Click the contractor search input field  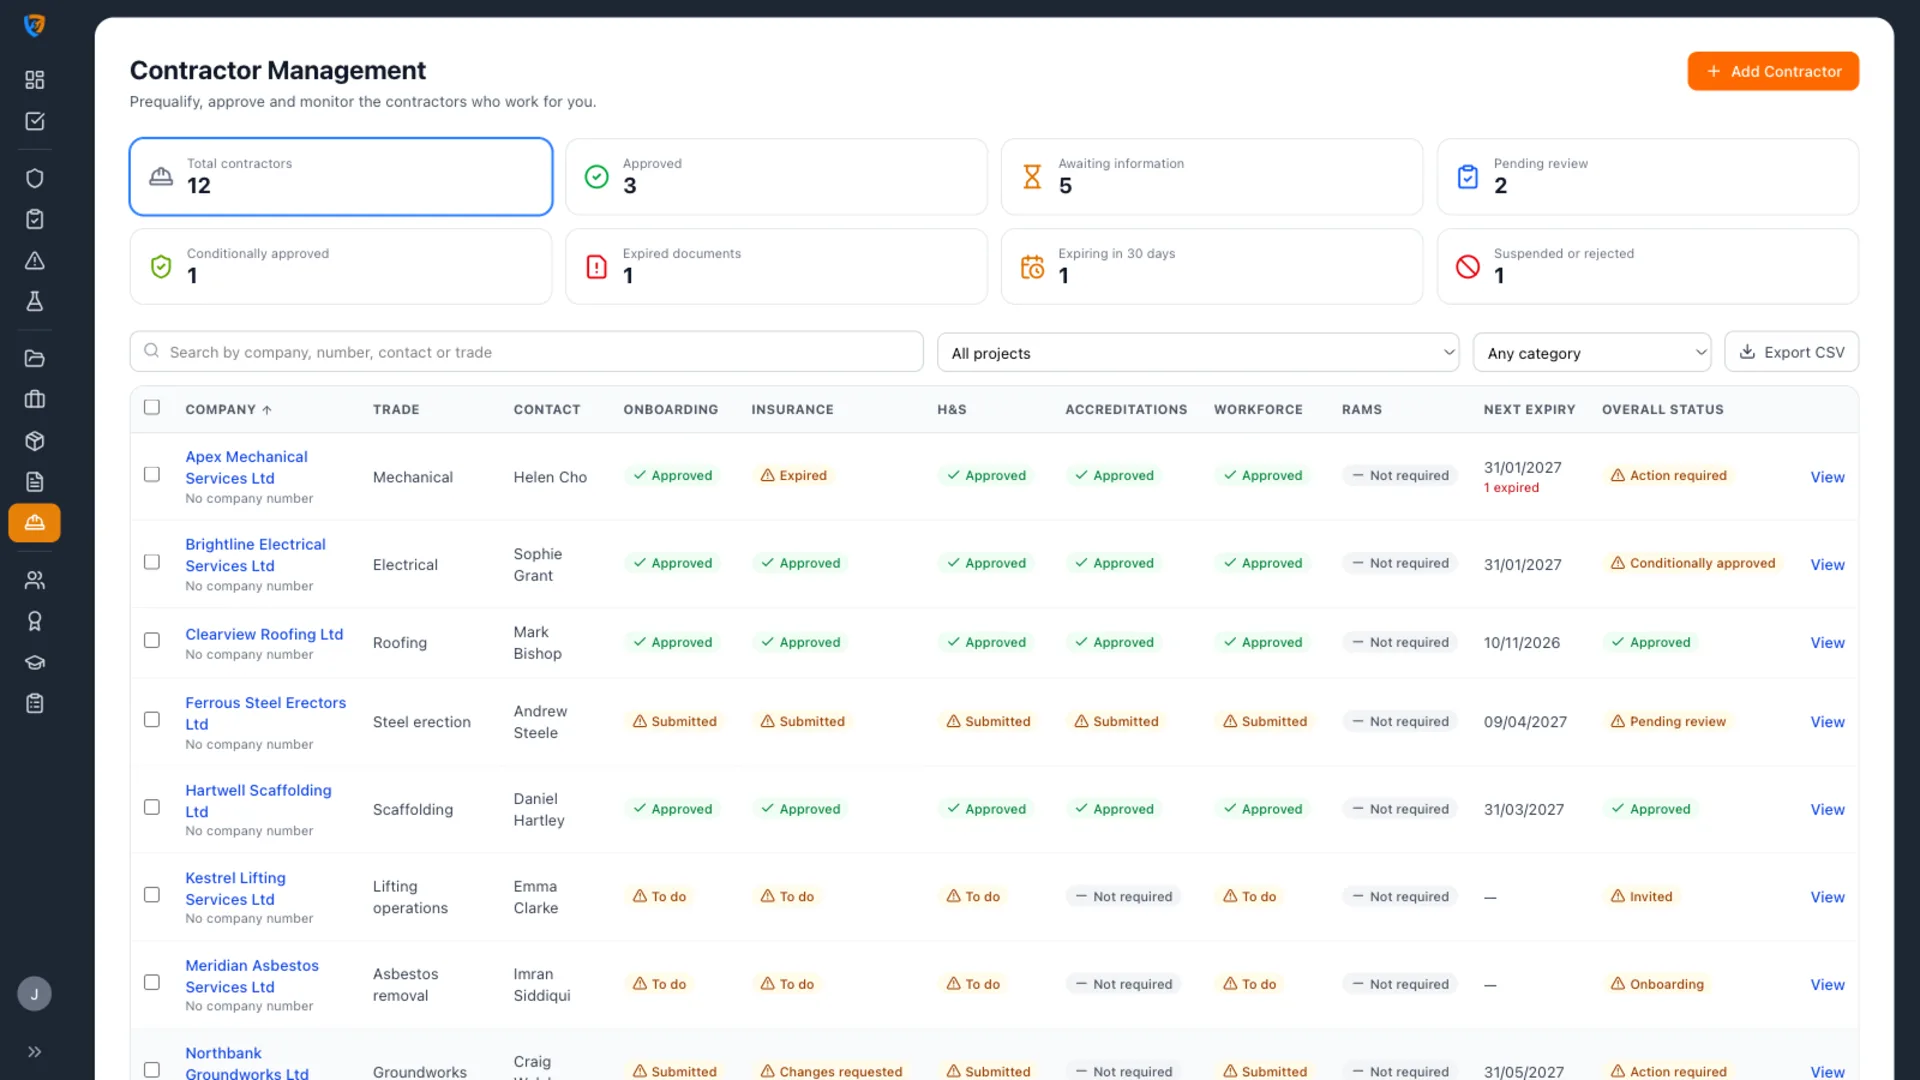[x=527, y=352]
